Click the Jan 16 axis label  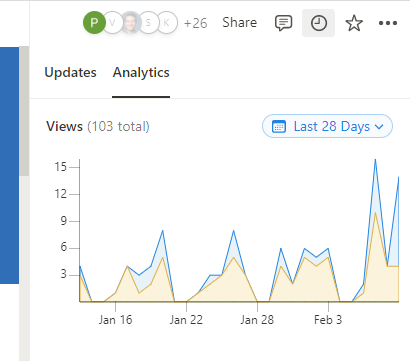pos(115,320)
